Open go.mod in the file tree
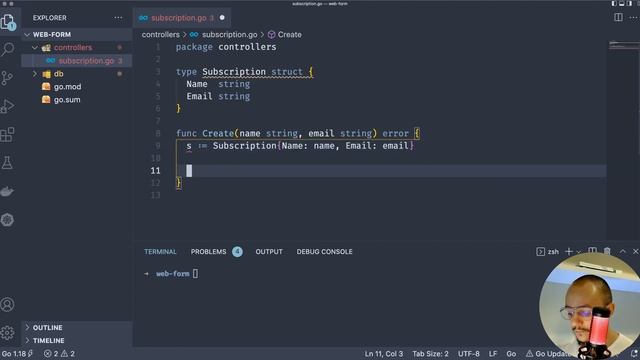The height and width of the screenshot is (360, 640). [76, 87]
